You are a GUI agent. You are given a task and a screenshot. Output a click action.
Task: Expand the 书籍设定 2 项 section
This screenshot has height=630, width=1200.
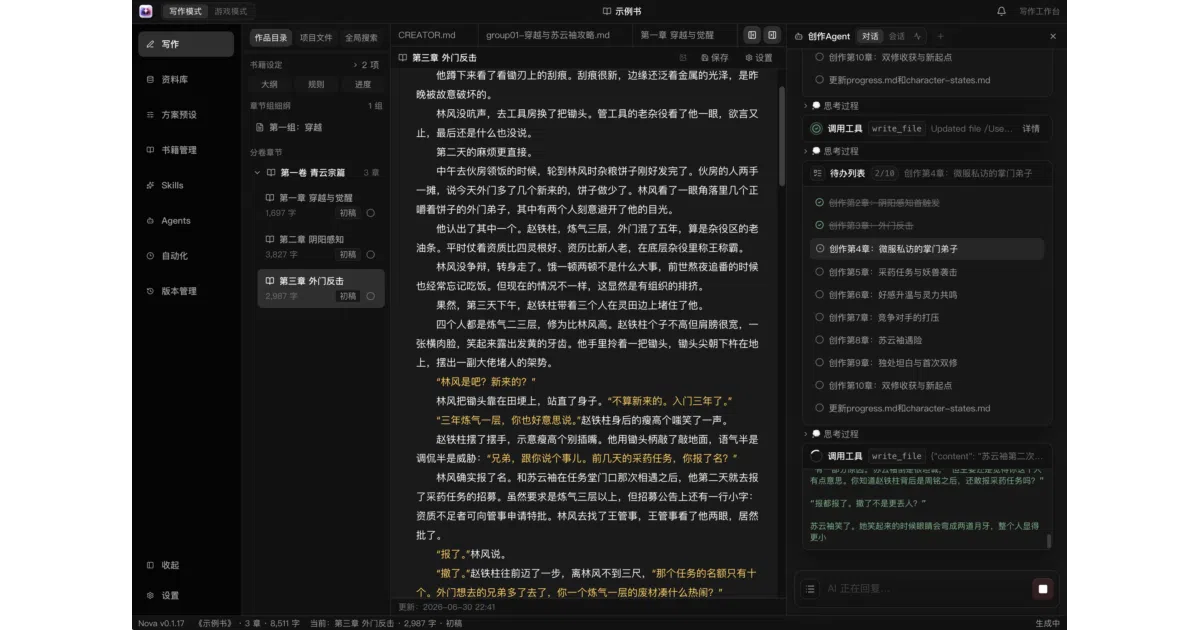[316, 64]
